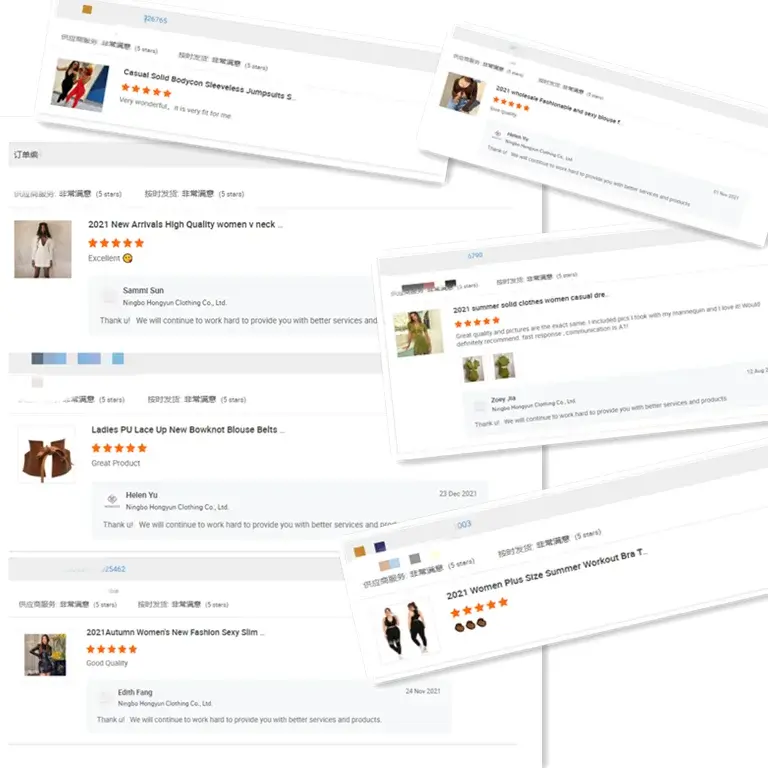Click the five-star rating under v neck review
This screenshot has width=768, height=768.
tap(116, 243)
